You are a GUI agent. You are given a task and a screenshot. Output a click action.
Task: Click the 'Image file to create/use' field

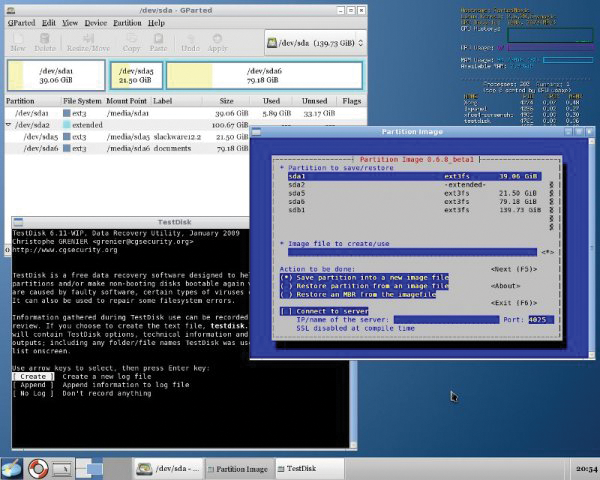412,253
